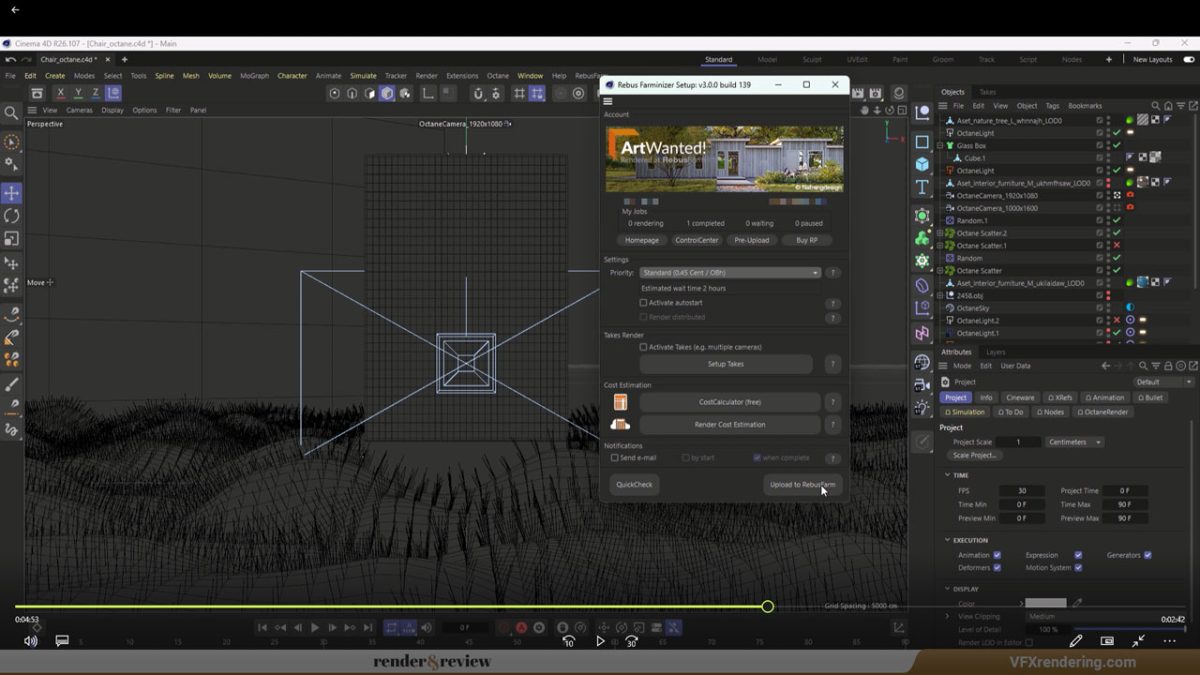Click the search magnifier in the Objects panel
The width and height of the screenshot is (1200, 675).
point(1156,105)
